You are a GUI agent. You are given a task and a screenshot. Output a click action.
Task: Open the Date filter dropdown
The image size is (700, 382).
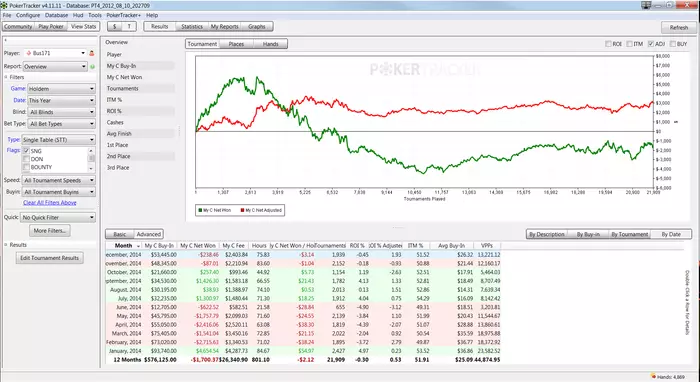(x=61, y=100)
